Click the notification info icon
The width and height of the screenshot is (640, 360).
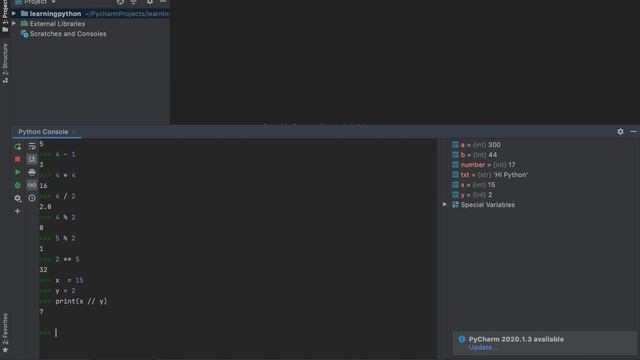(x=462, y=339)
